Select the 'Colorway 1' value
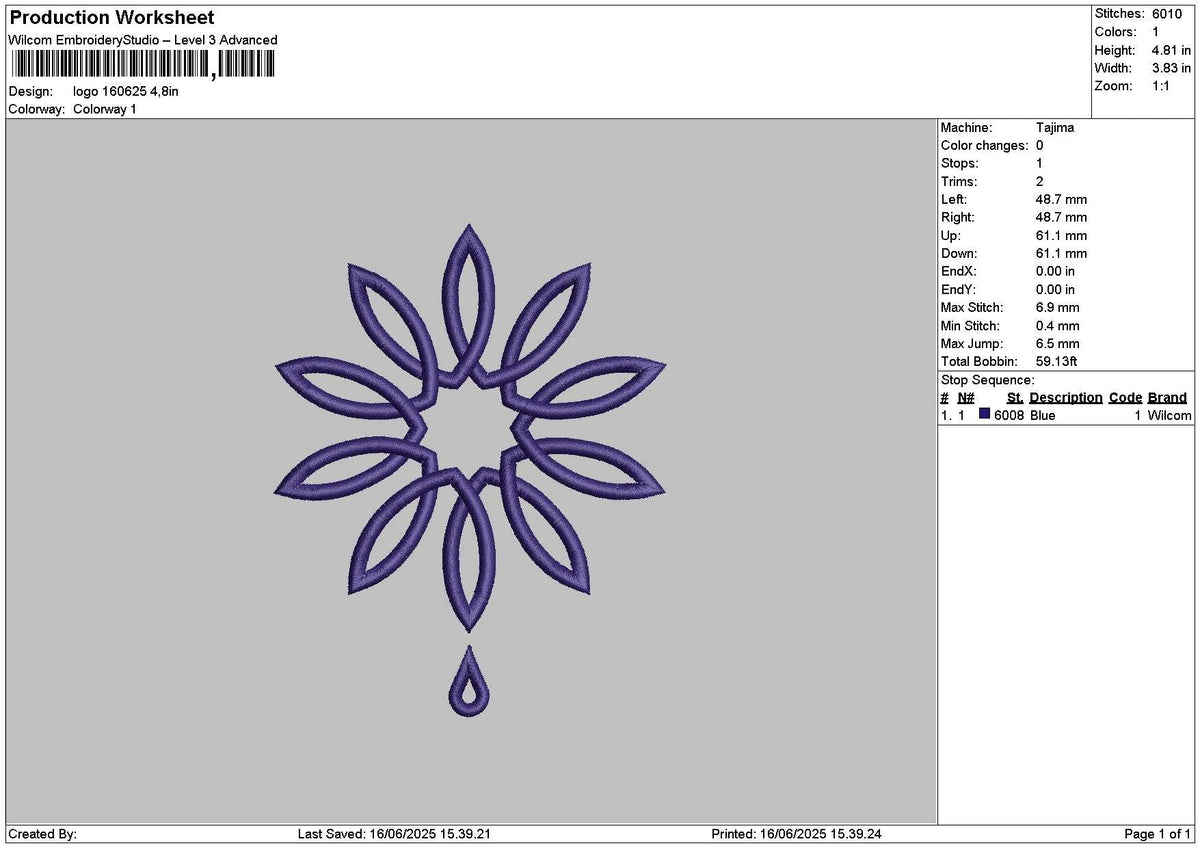This screenshot has width=1200, height=848. point(105,109)
